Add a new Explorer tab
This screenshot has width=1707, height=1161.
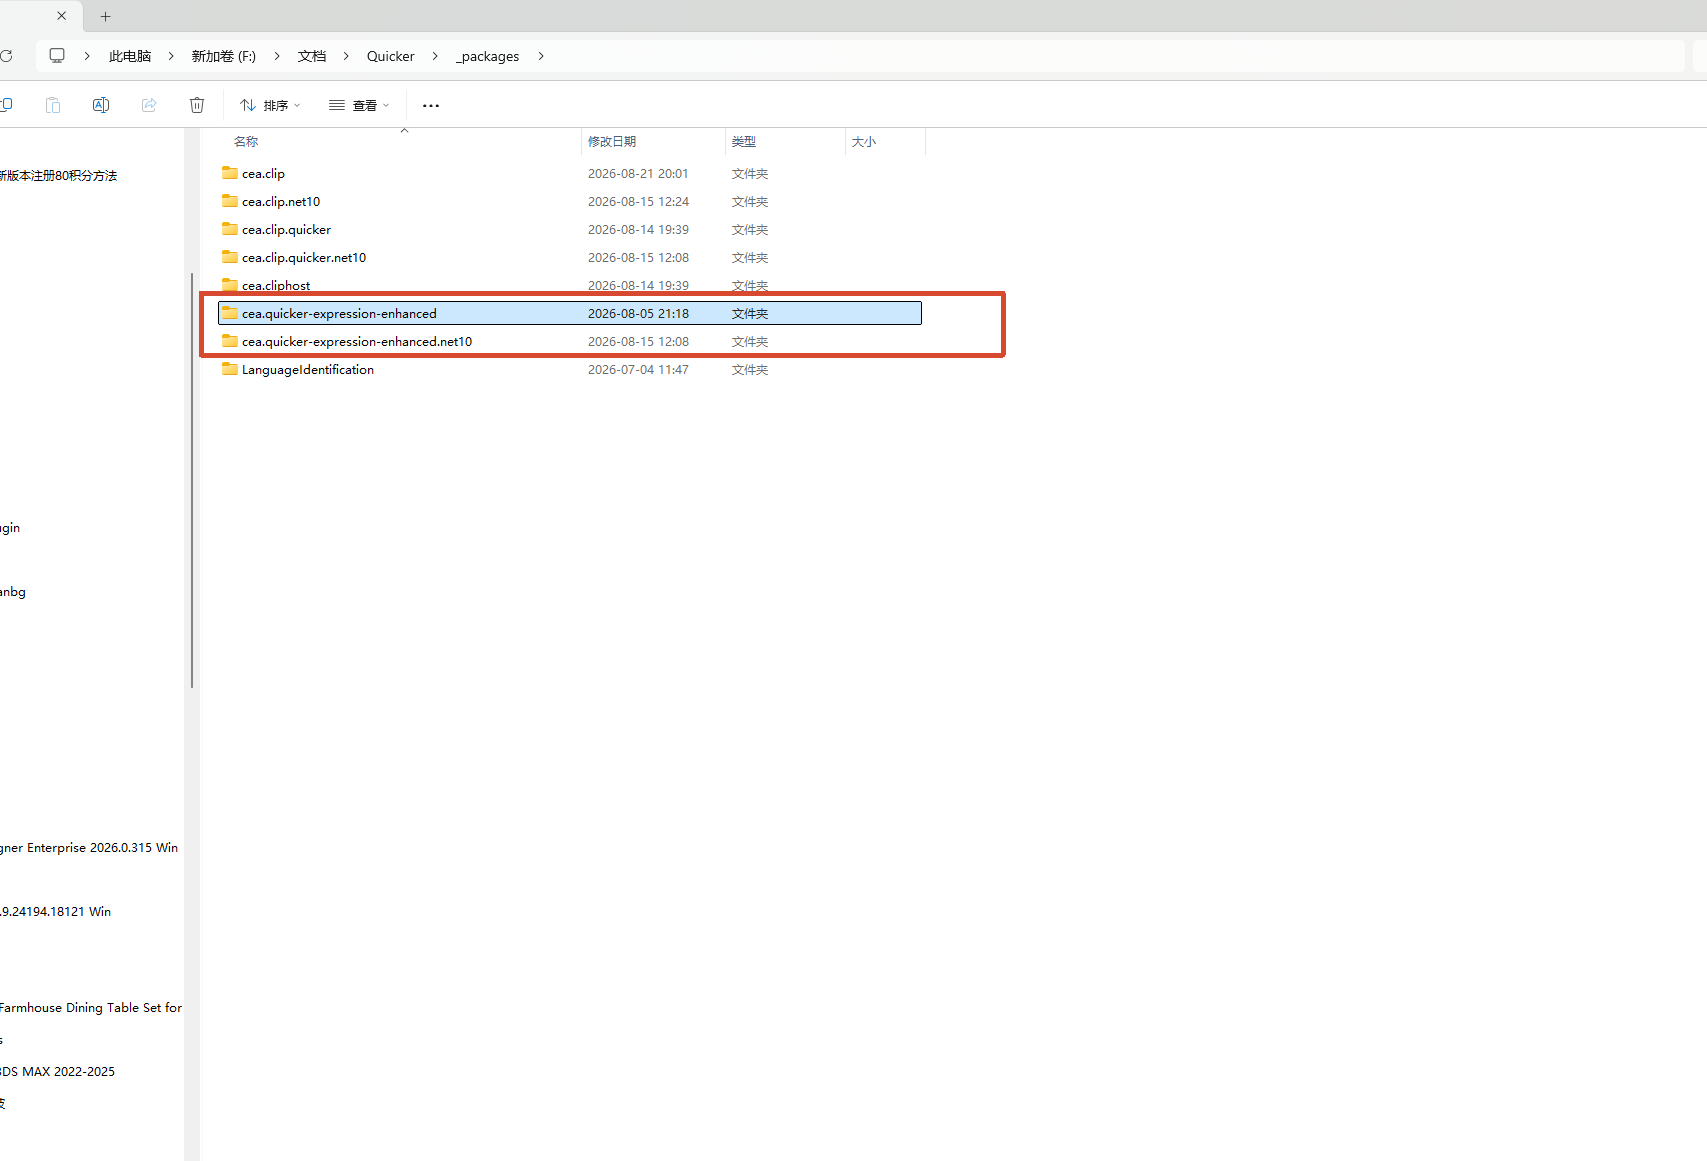point(106,16)
